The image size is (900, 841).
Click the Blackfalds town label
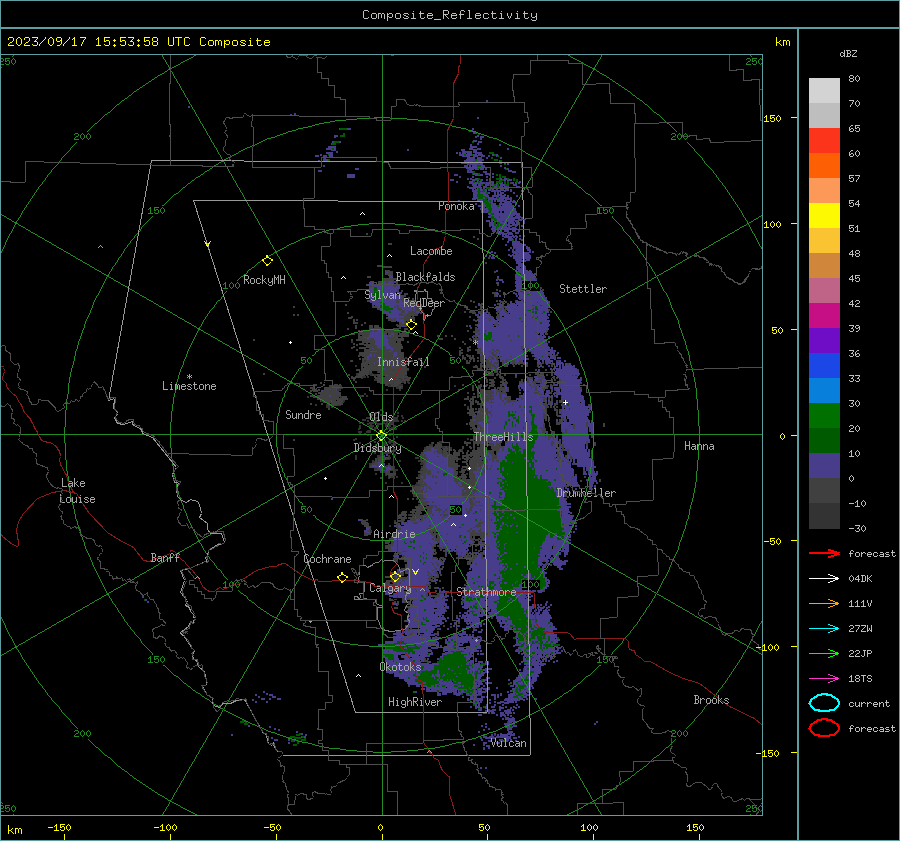pyautogui.click(x=425, y=277)
